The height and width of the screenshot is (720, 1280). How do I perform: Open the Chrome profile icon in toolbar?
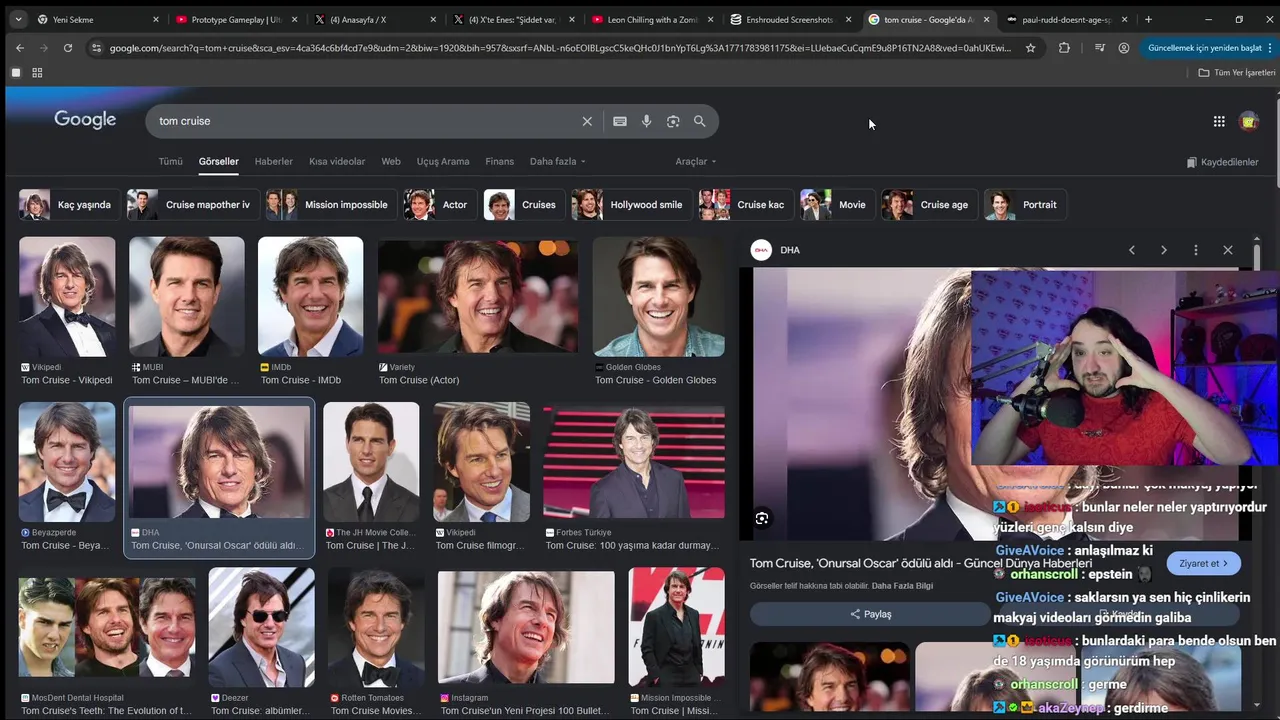[x=1124, y=48]
